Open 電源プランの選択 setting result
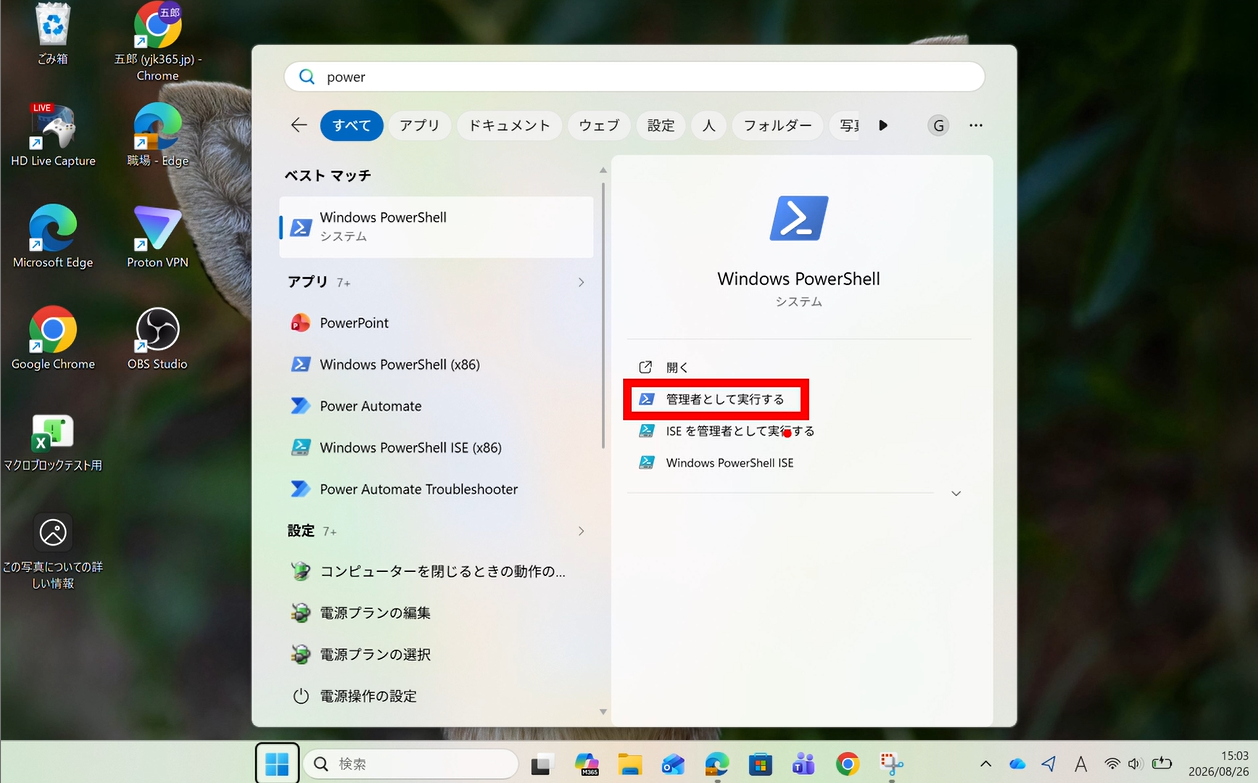 point(437,655)
